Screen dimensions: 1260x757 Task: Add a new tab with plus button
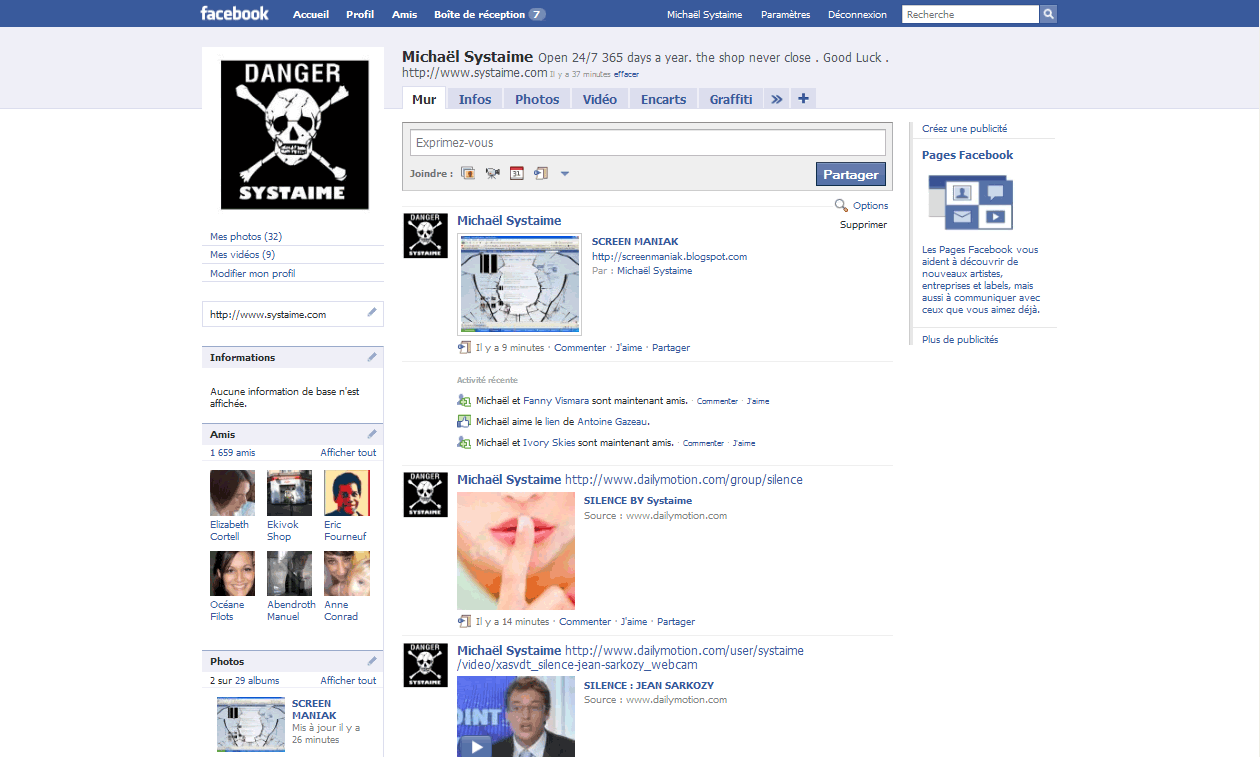[x=803, y=98]
